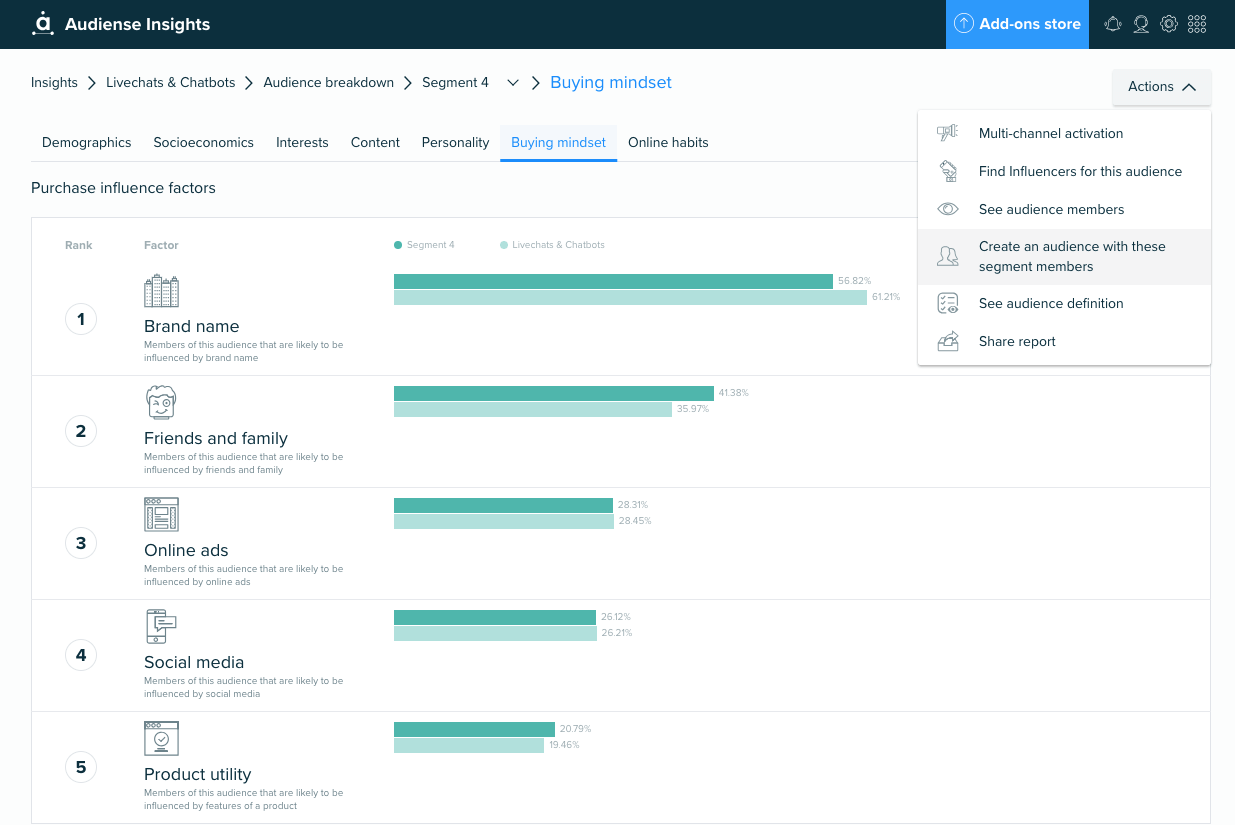The image size is (1235, 825).
Task: Click the Friends and family 35.97% bar
Action: tap(533, 409)
